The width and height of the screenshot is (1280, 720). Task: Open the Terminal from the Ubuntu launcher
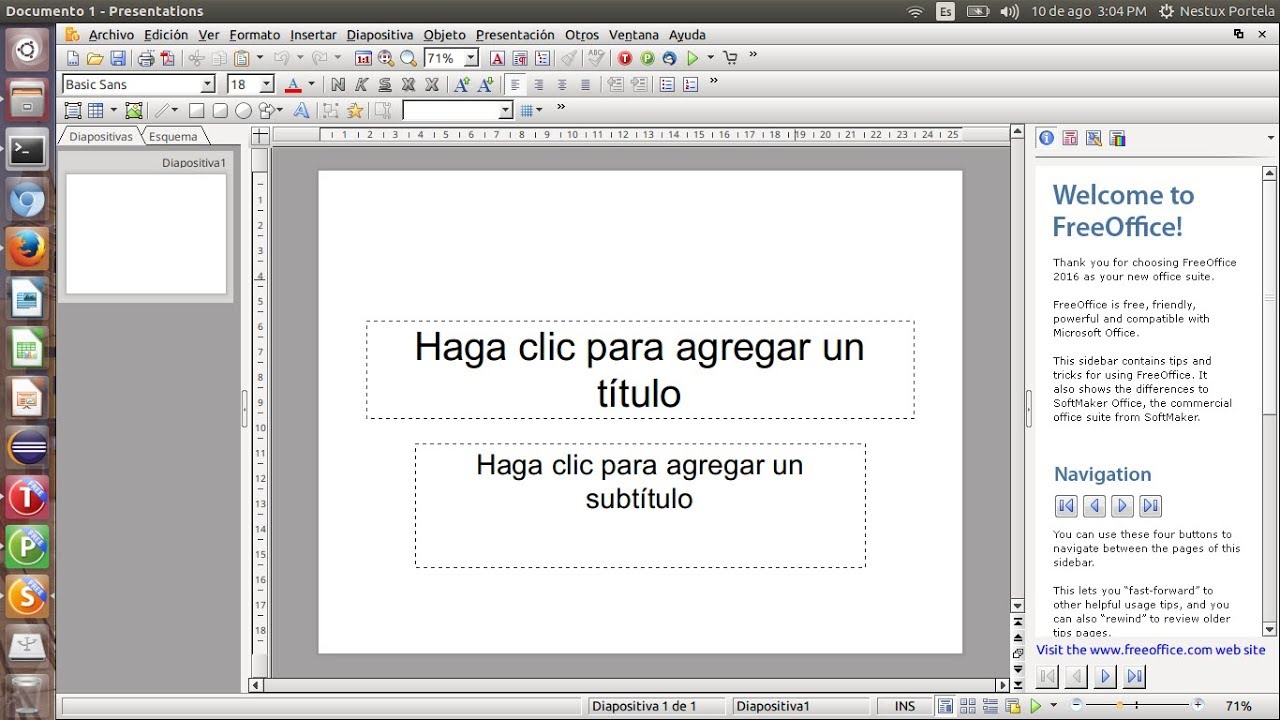(27, 151)
